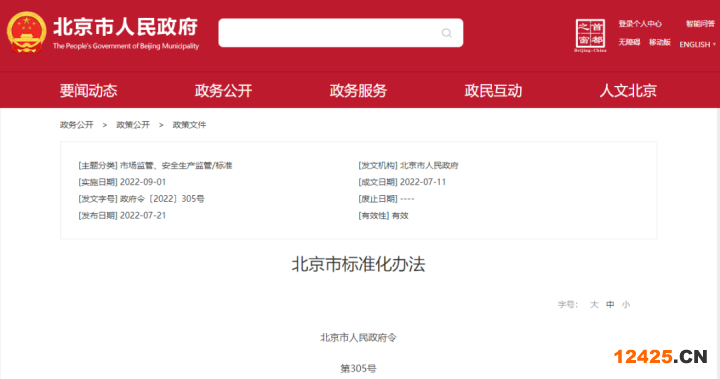The height and width of the screenshot is (379, 720).
Task: Open the 首都之窗 Beijing-China logo
Action: pyautogui.click(x=590, y=35)
